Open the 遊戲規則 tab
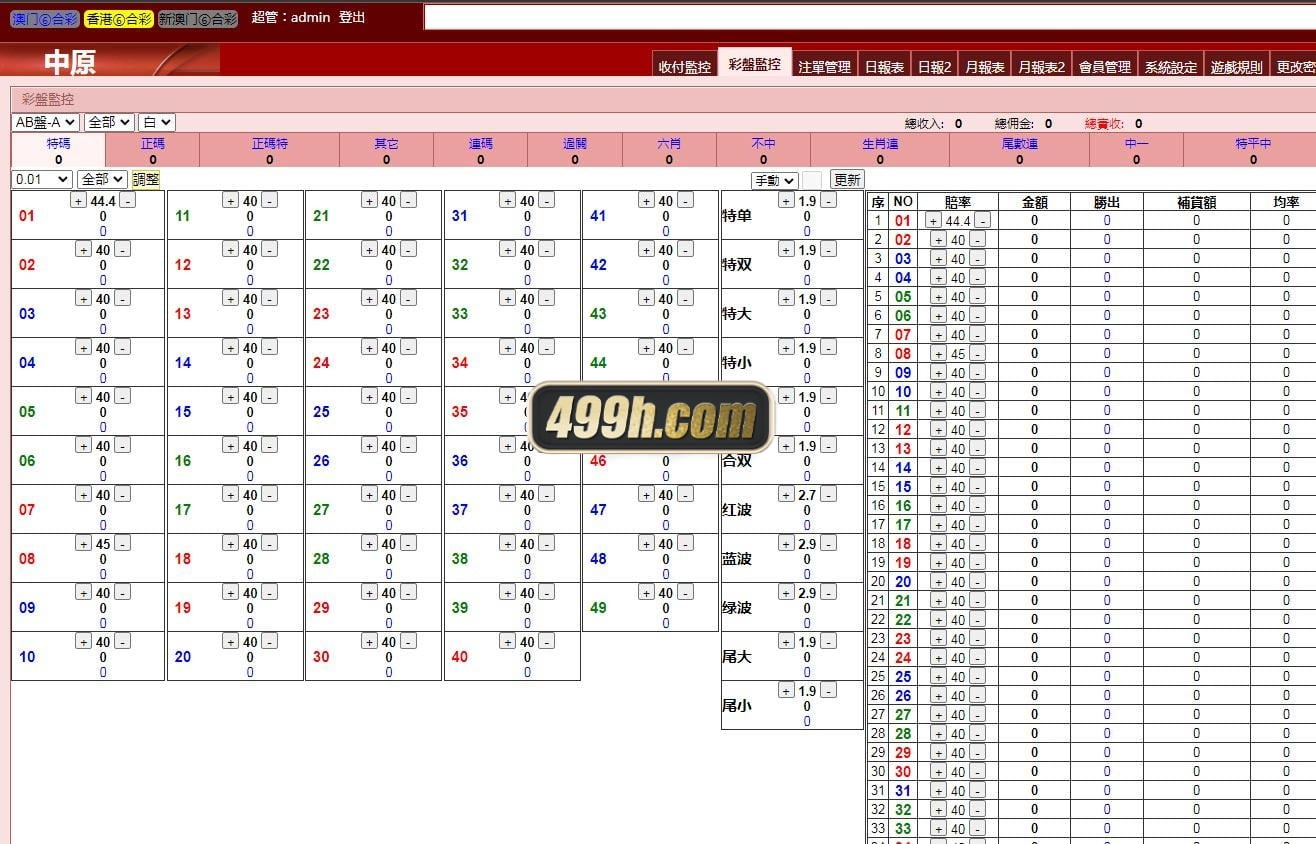Screen dimensions: 1316x844 click(1237, 66)
